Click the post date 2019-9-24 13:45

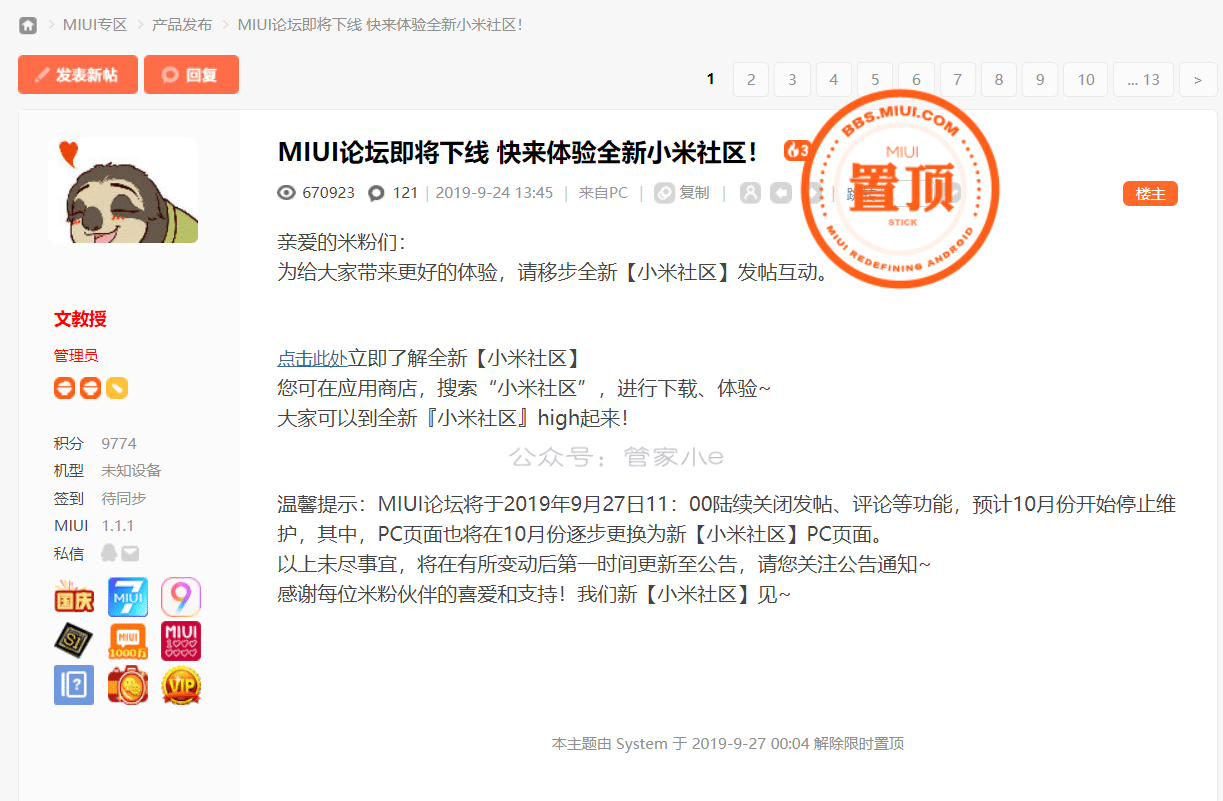(494, 193)
